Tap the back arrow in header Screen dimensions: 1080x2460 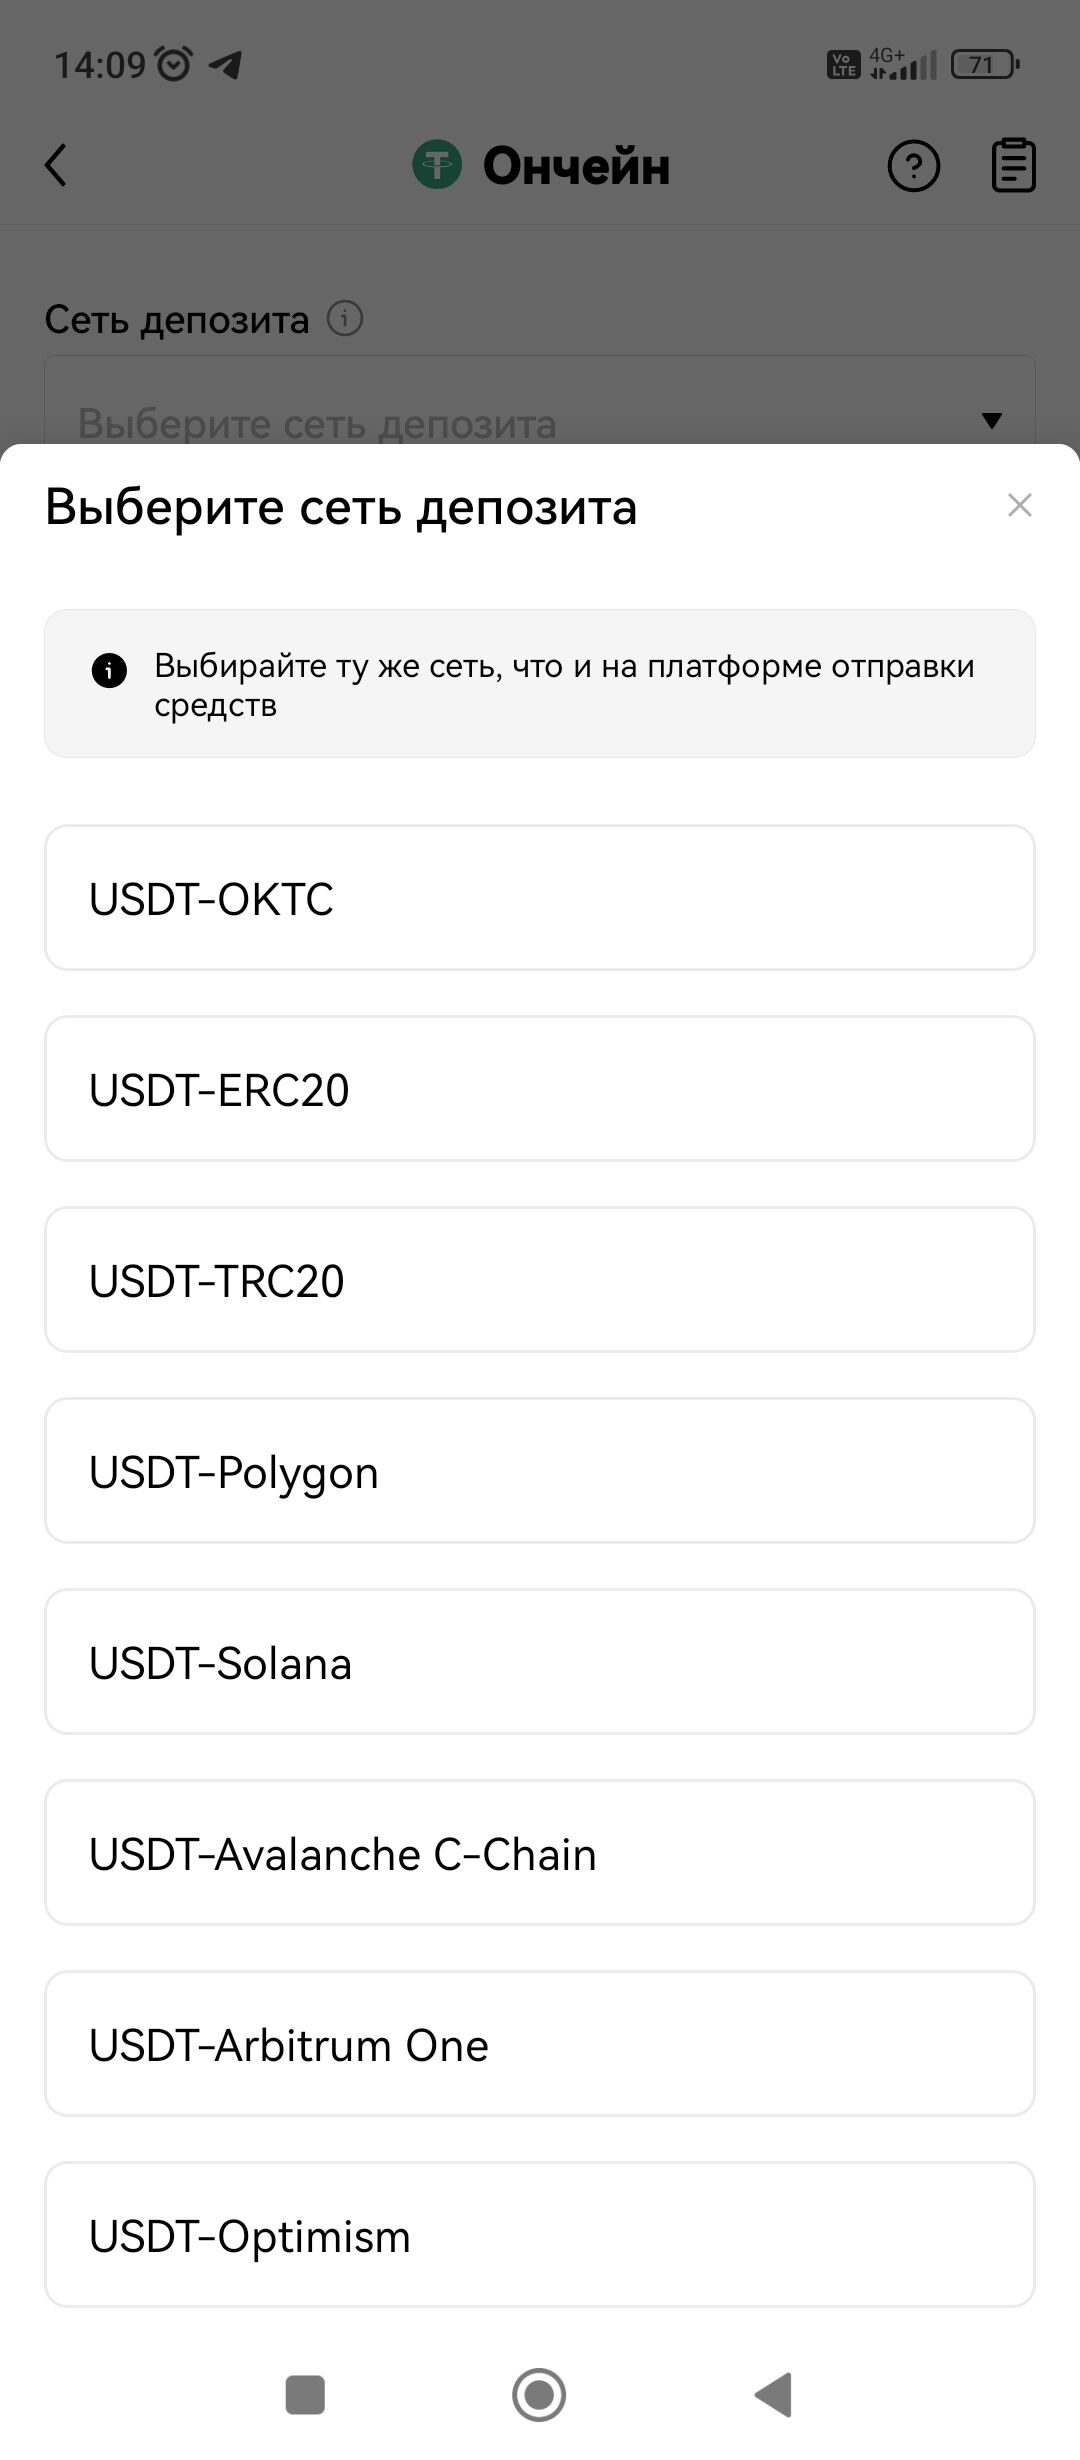pyautogui.click(x=56, y=165)
